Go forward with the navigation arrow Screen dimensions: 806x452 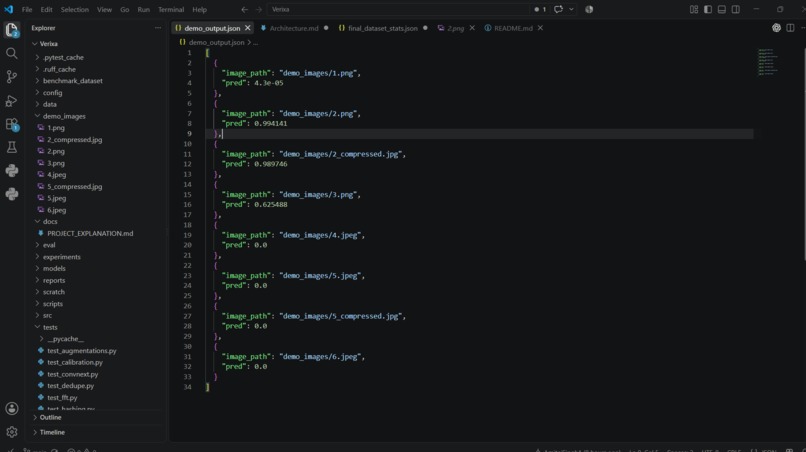(x=259, y=9)
